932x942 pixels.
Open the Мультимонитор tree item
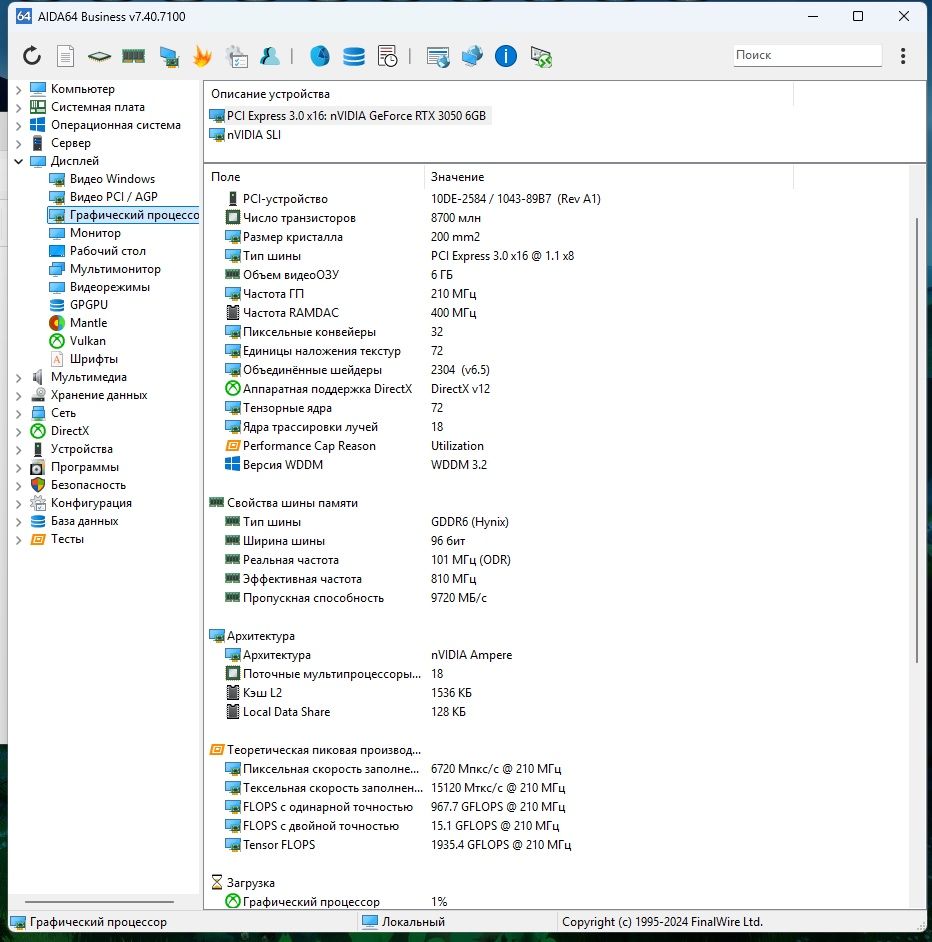click(105, 269)
